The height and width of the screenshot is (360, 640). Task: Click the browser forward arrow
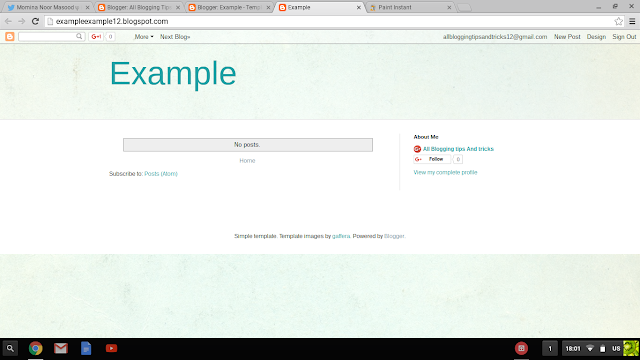click(22, 21)
